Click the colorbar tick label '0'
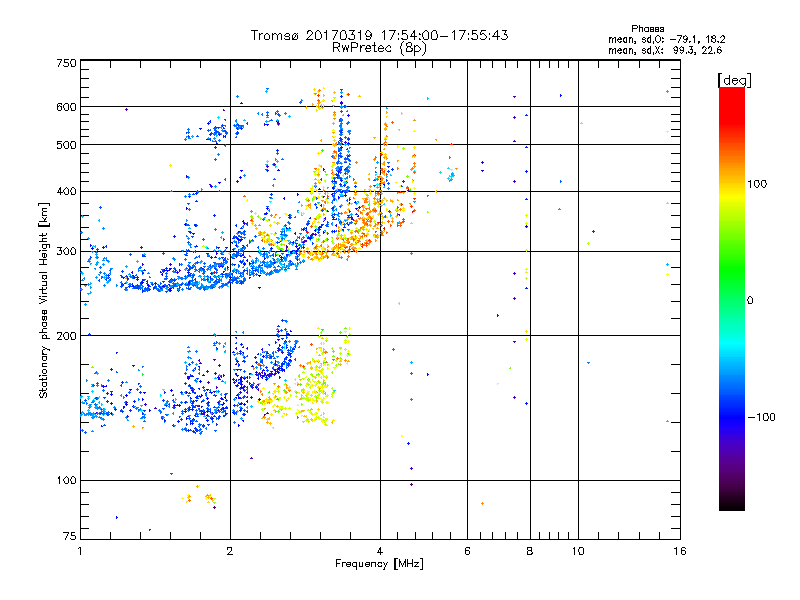 (x=749, y=301)
